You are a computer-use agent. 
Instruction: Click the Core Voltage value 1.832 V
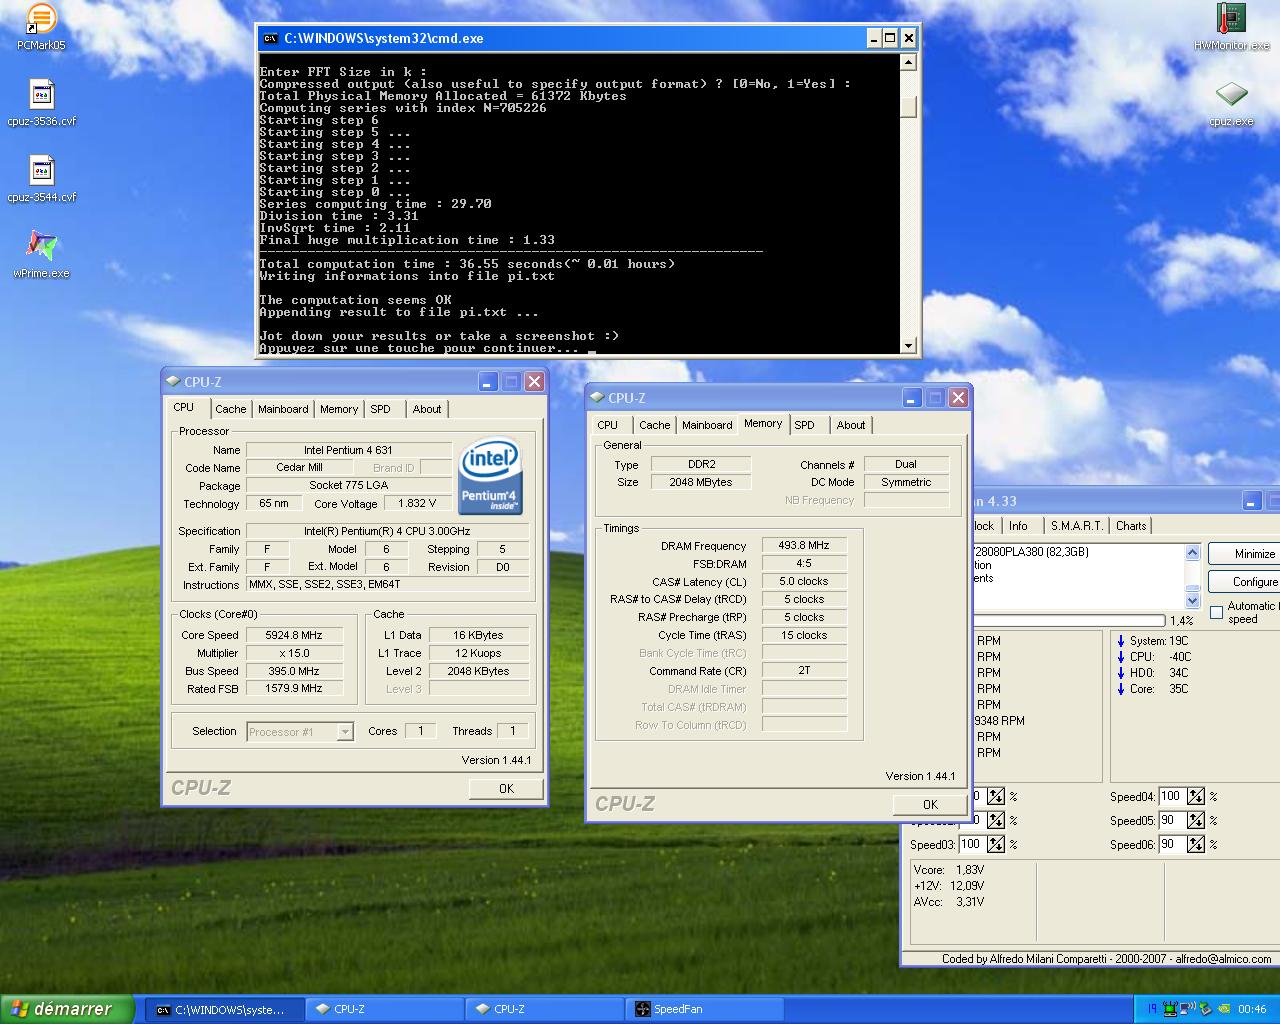[417, 504]
